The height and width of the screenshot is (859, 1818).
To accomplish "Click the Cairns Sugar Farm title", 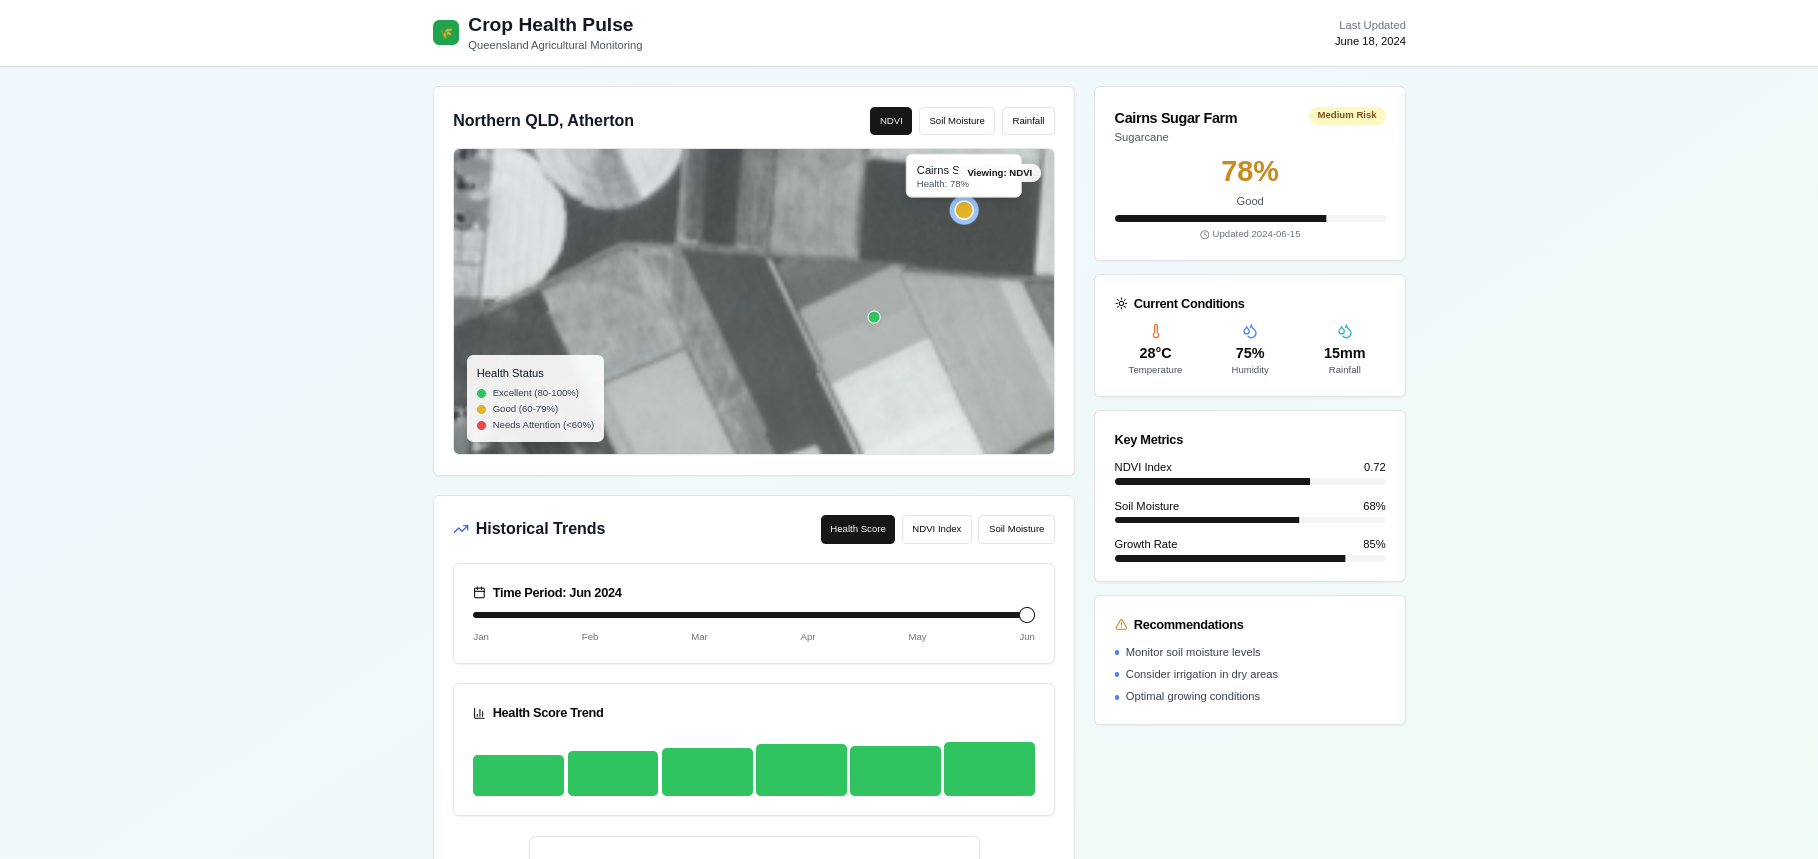I will [1176, 118].
